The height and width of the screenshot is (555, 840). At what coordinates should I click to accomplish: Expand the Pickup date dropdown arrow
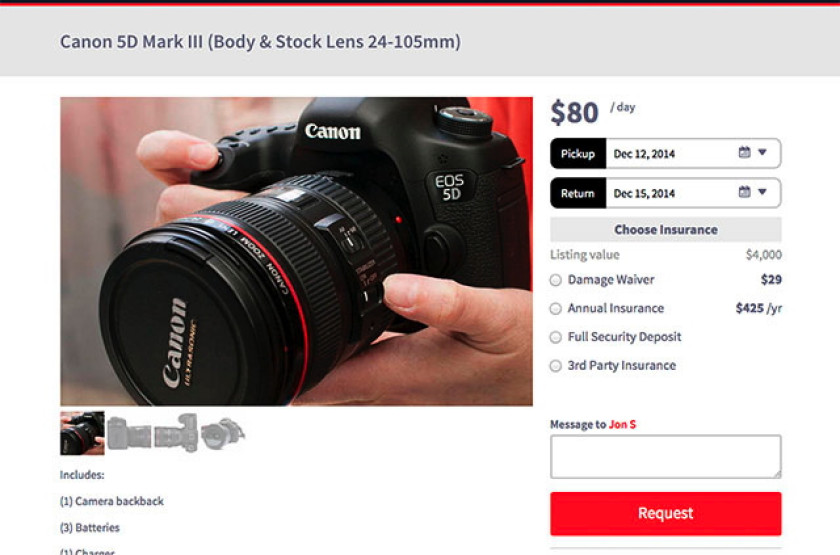pos(762,152)
